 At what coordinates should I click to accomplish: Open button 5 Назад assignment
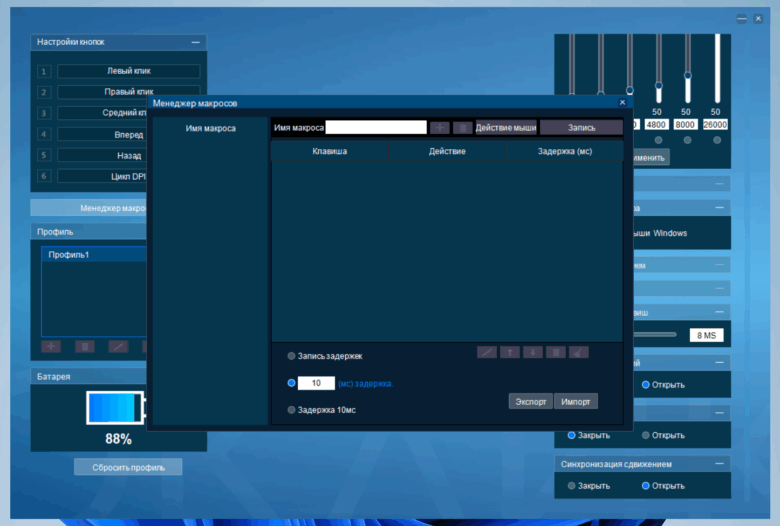[x=102, y=155]
